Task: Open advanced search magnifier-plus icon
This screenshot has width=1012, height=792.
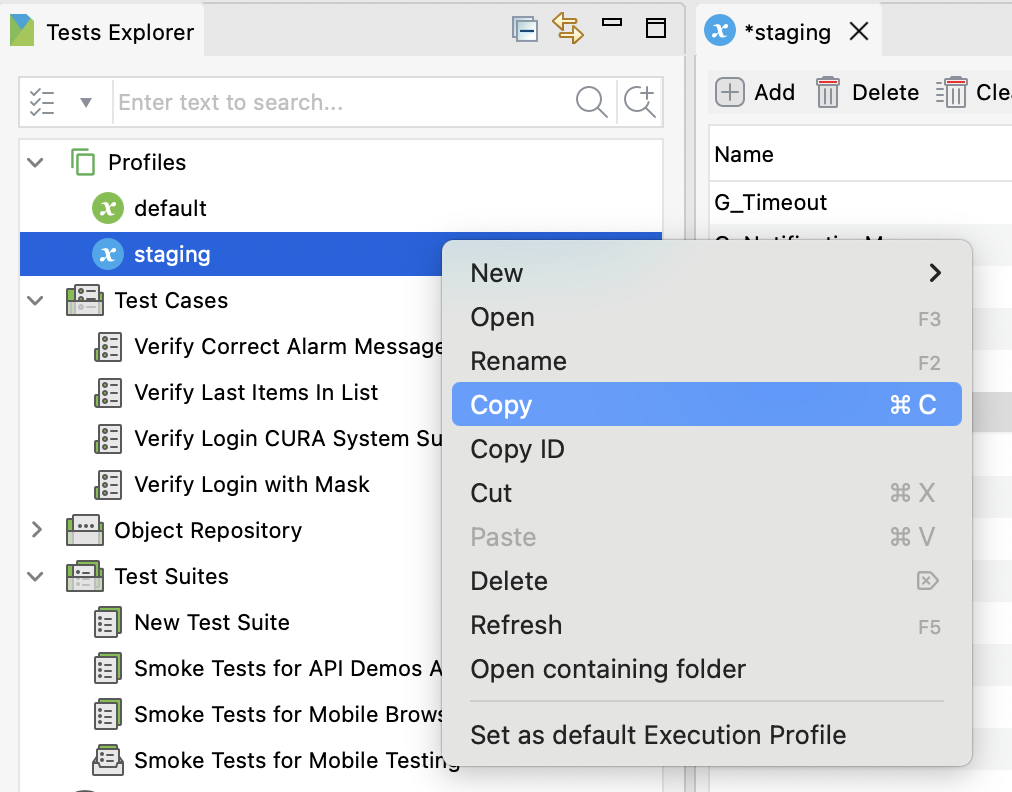Action: [x=640, y=102]
